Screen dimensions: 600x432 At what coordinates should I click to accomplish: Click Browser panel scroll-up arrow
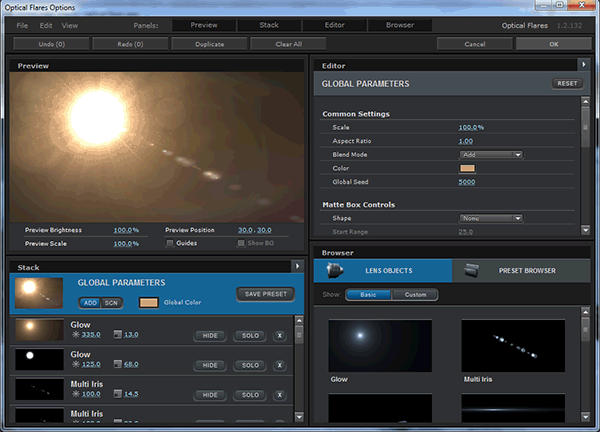585,312
